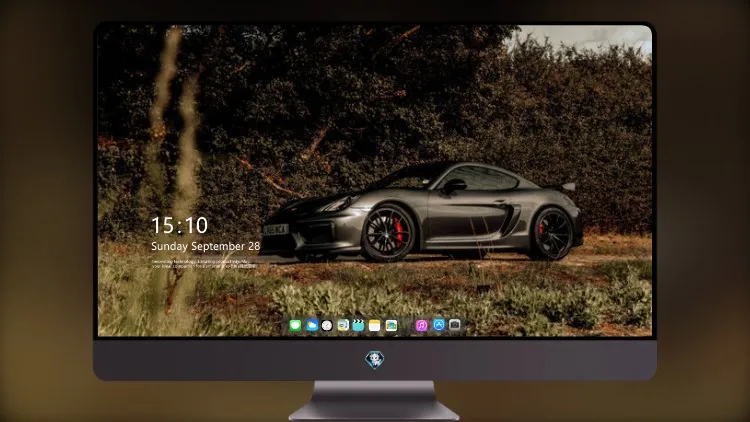Screen dimensions: 750x422
Task: Open the Photos gallery app in the dock
Action: 391,326
